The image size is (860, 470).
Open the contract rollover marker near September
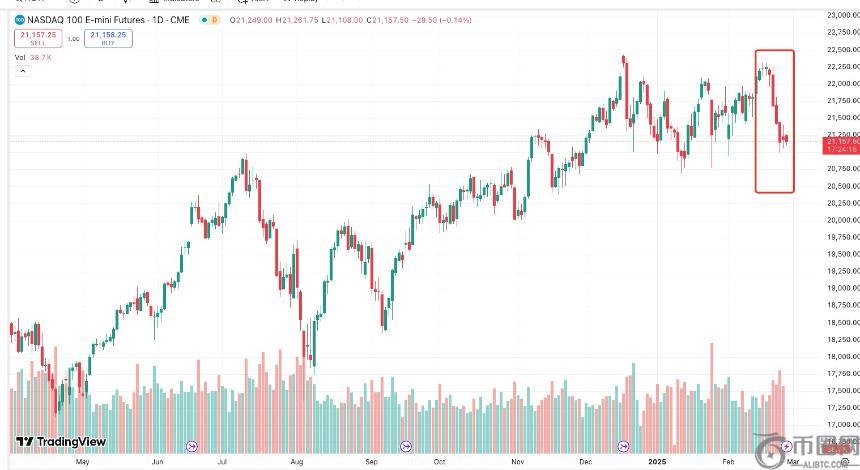pyautogui.click(x=406, y=445)
